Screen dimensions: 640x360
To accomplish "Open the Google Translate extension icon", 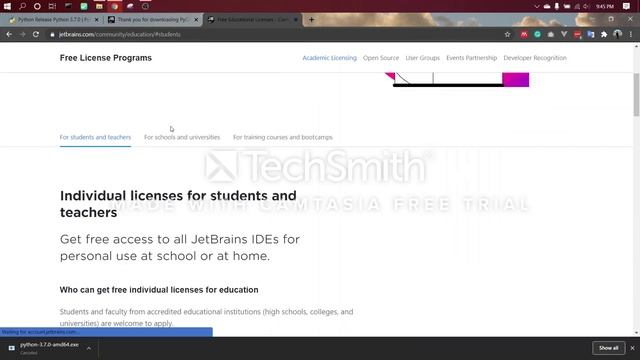I will [591, 35].
